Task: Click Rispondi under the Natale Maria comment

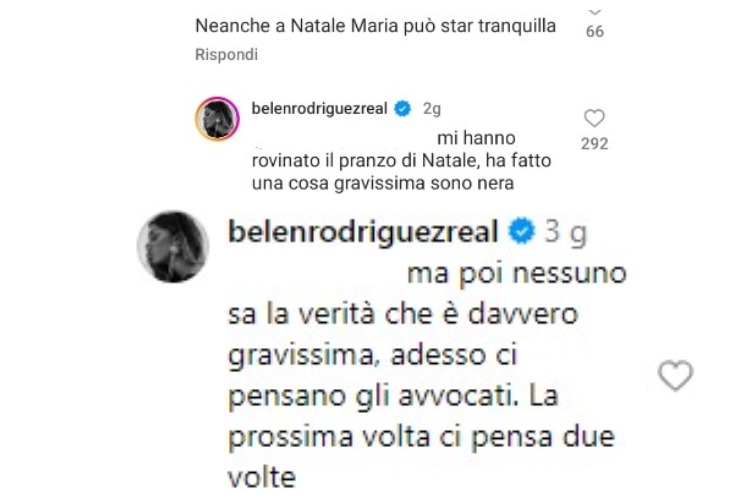Action: 227,55
